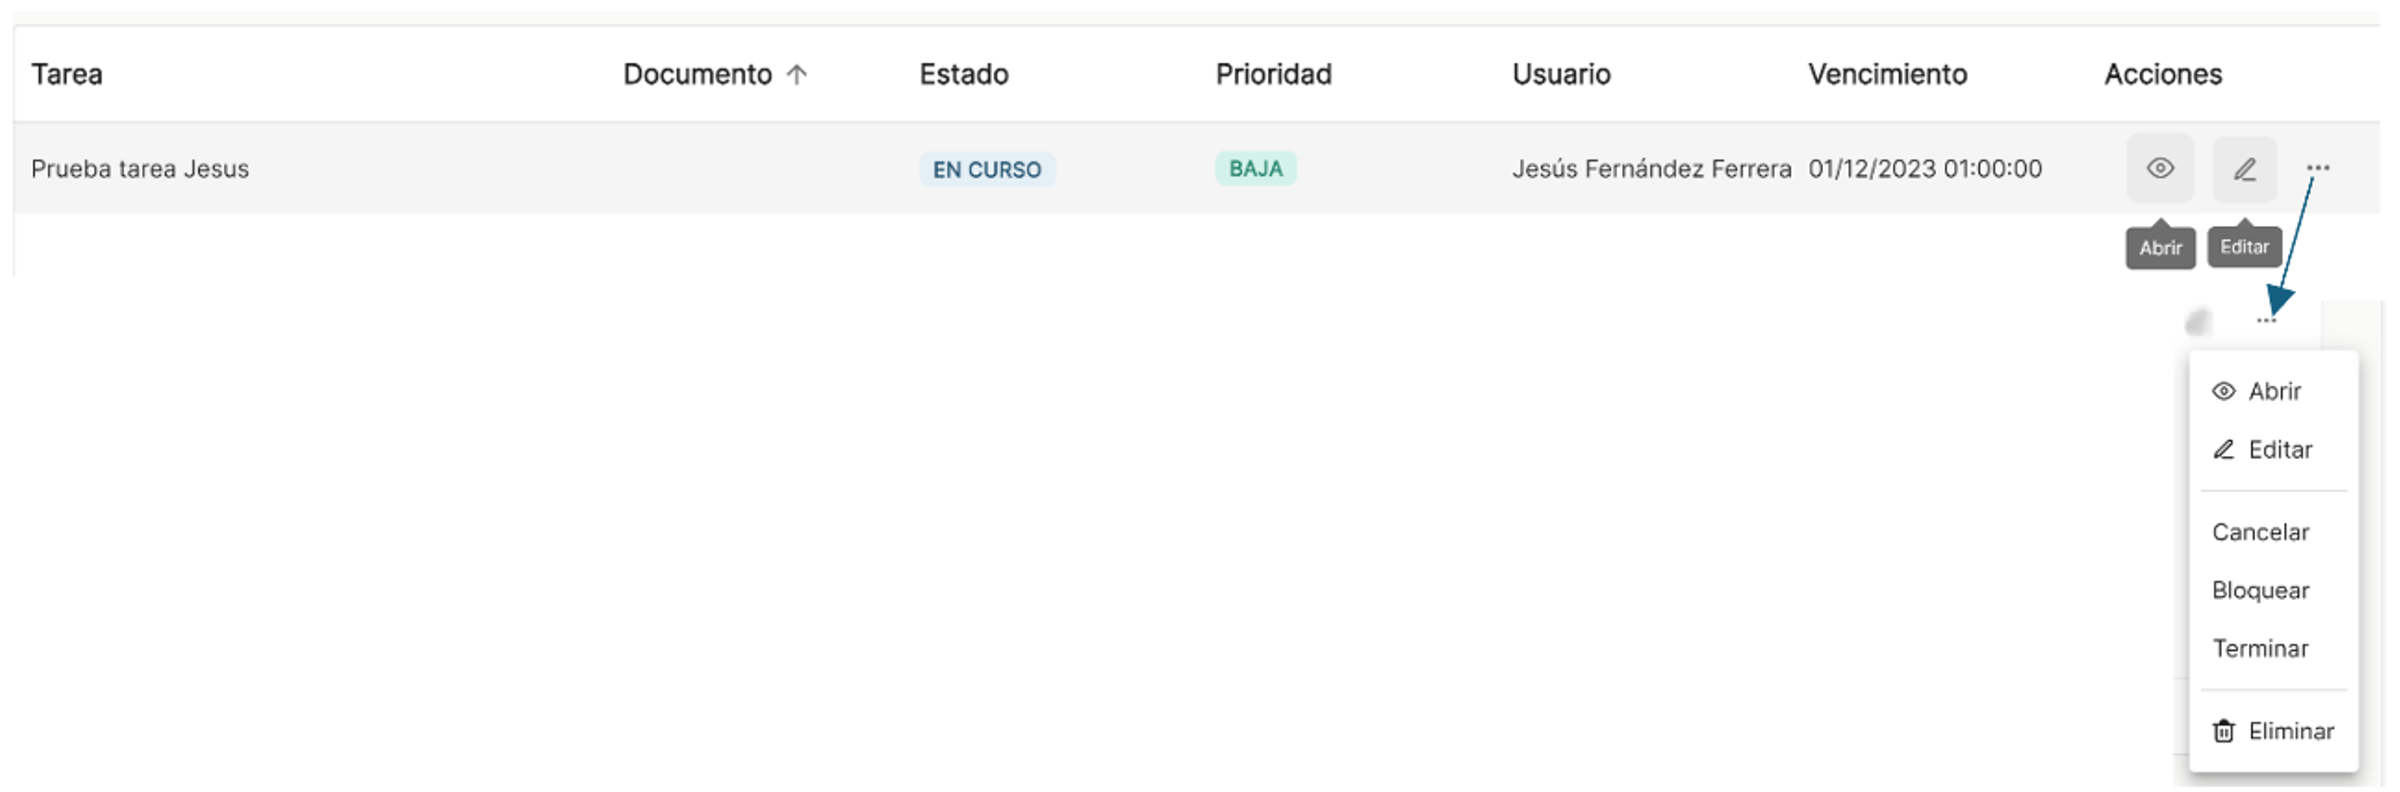
Task: Select Cancelar from the dropdown menu
Action: click(x=2260, y=532)
